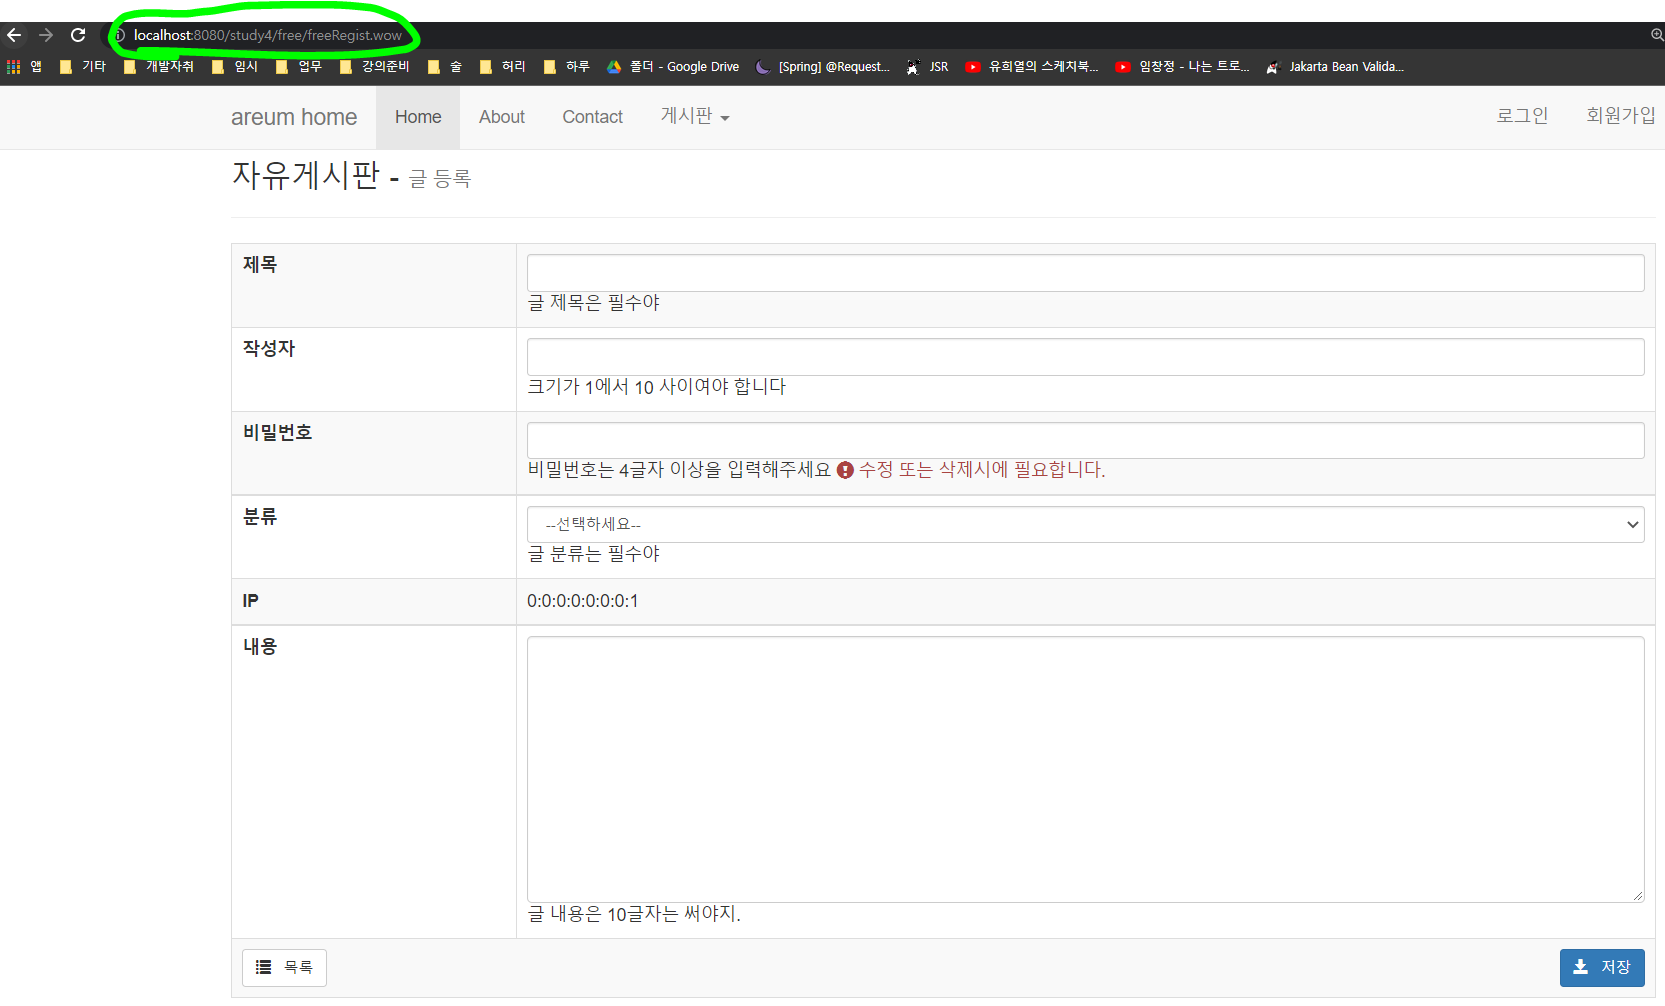Click the 목록 list button

(284, 967)
